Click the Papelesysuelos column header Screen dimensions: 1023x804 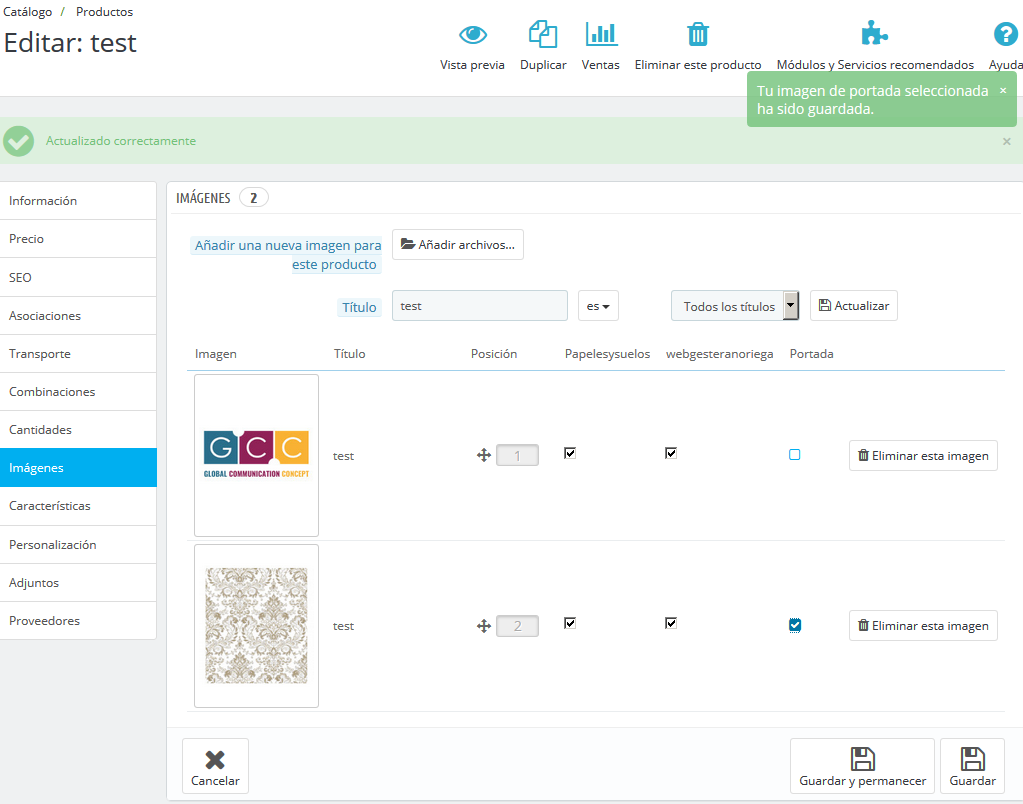pos(607,354)
